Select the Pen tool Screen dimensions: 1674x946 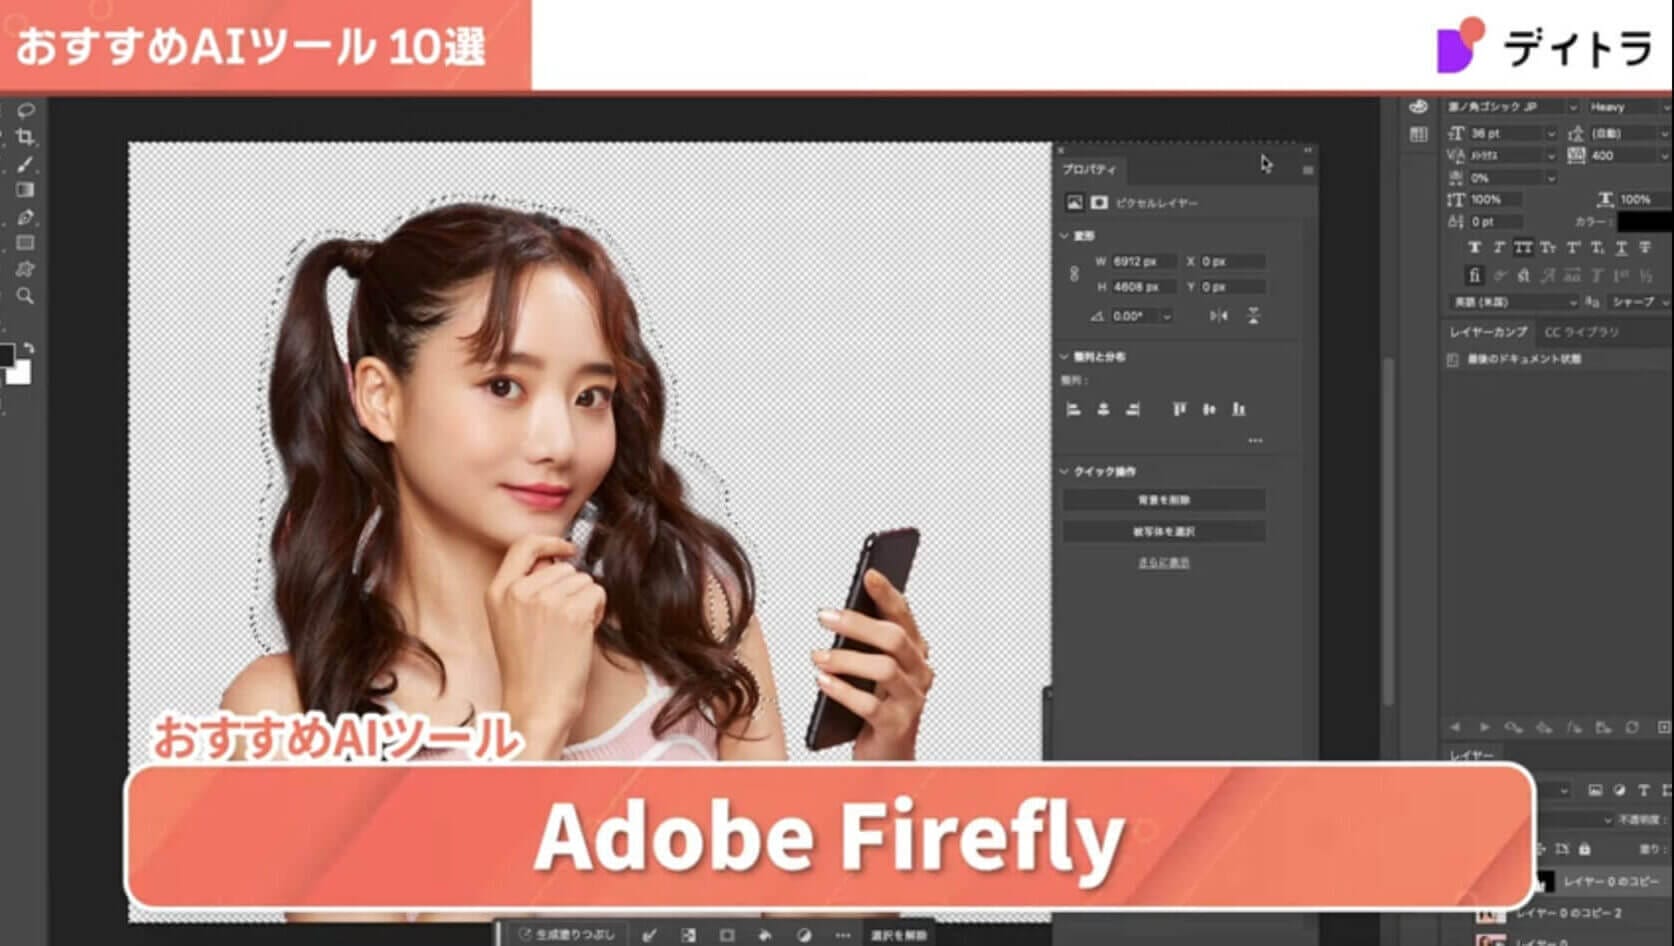[25, 217]
